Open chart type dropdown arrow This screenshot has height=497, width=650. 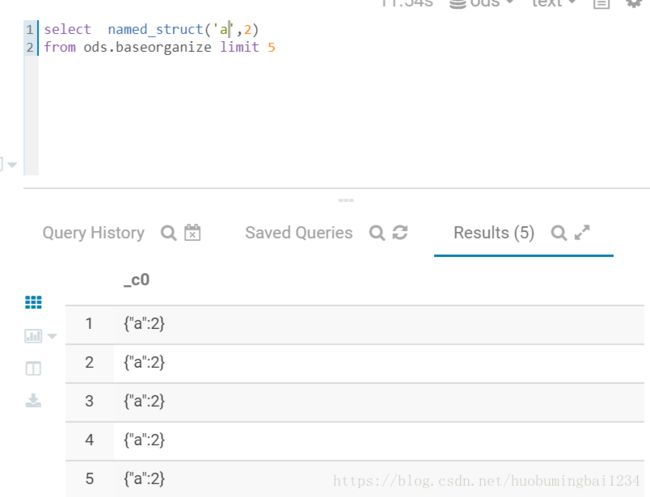pyautogui.click(x=52, y=336)
